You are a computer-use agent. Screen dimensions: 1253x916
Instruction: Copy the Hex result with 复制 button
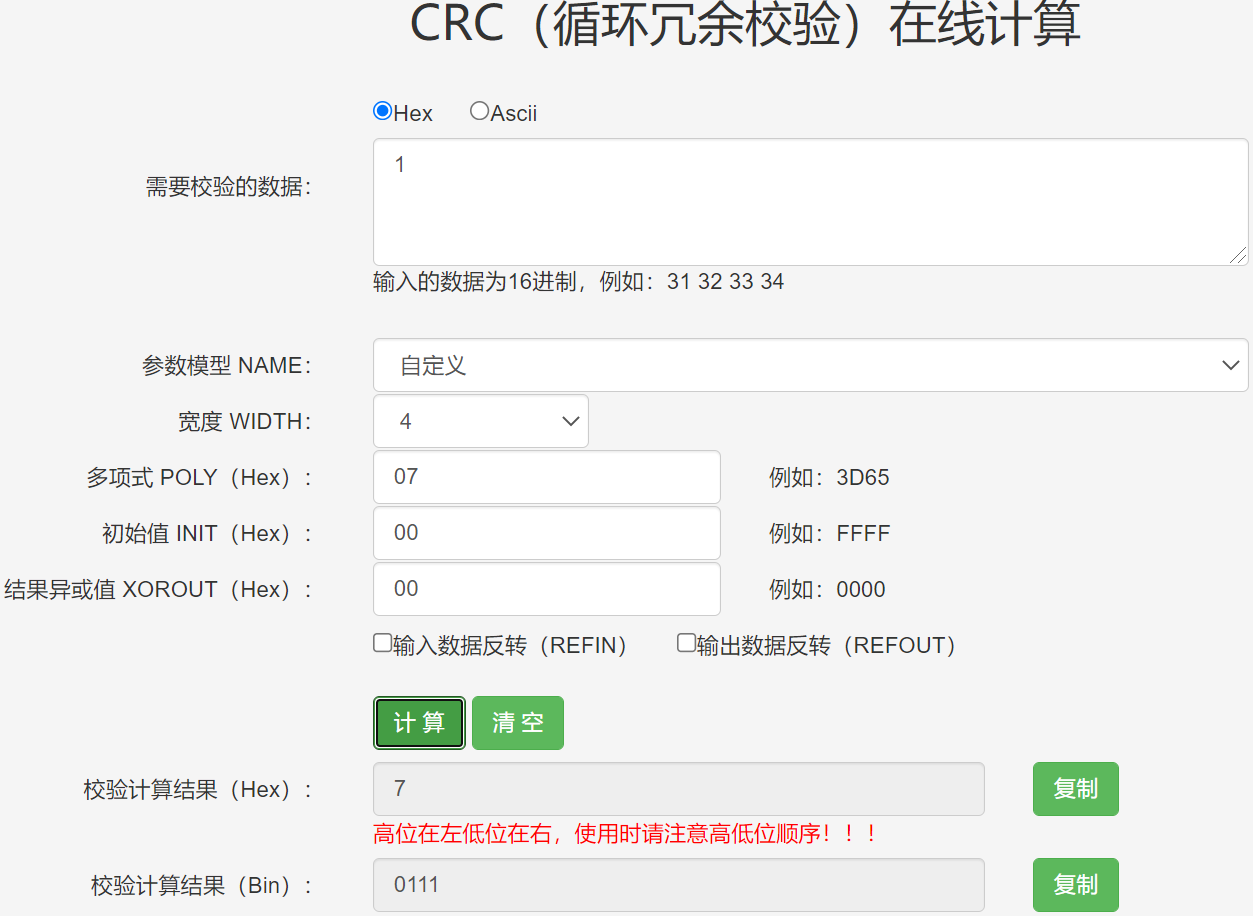click(1076, 789)
